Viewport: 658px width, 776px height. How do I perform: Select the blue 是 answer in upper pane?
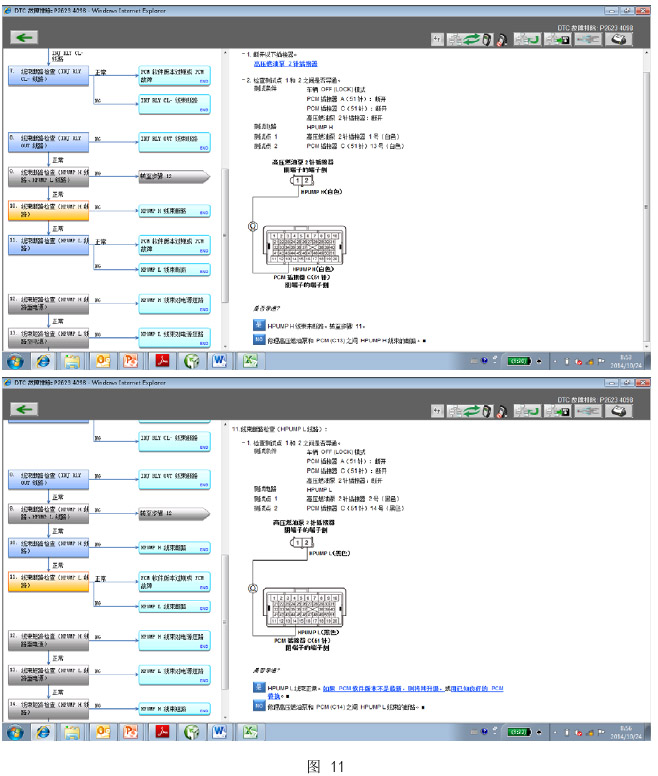(x=257, y=326)
